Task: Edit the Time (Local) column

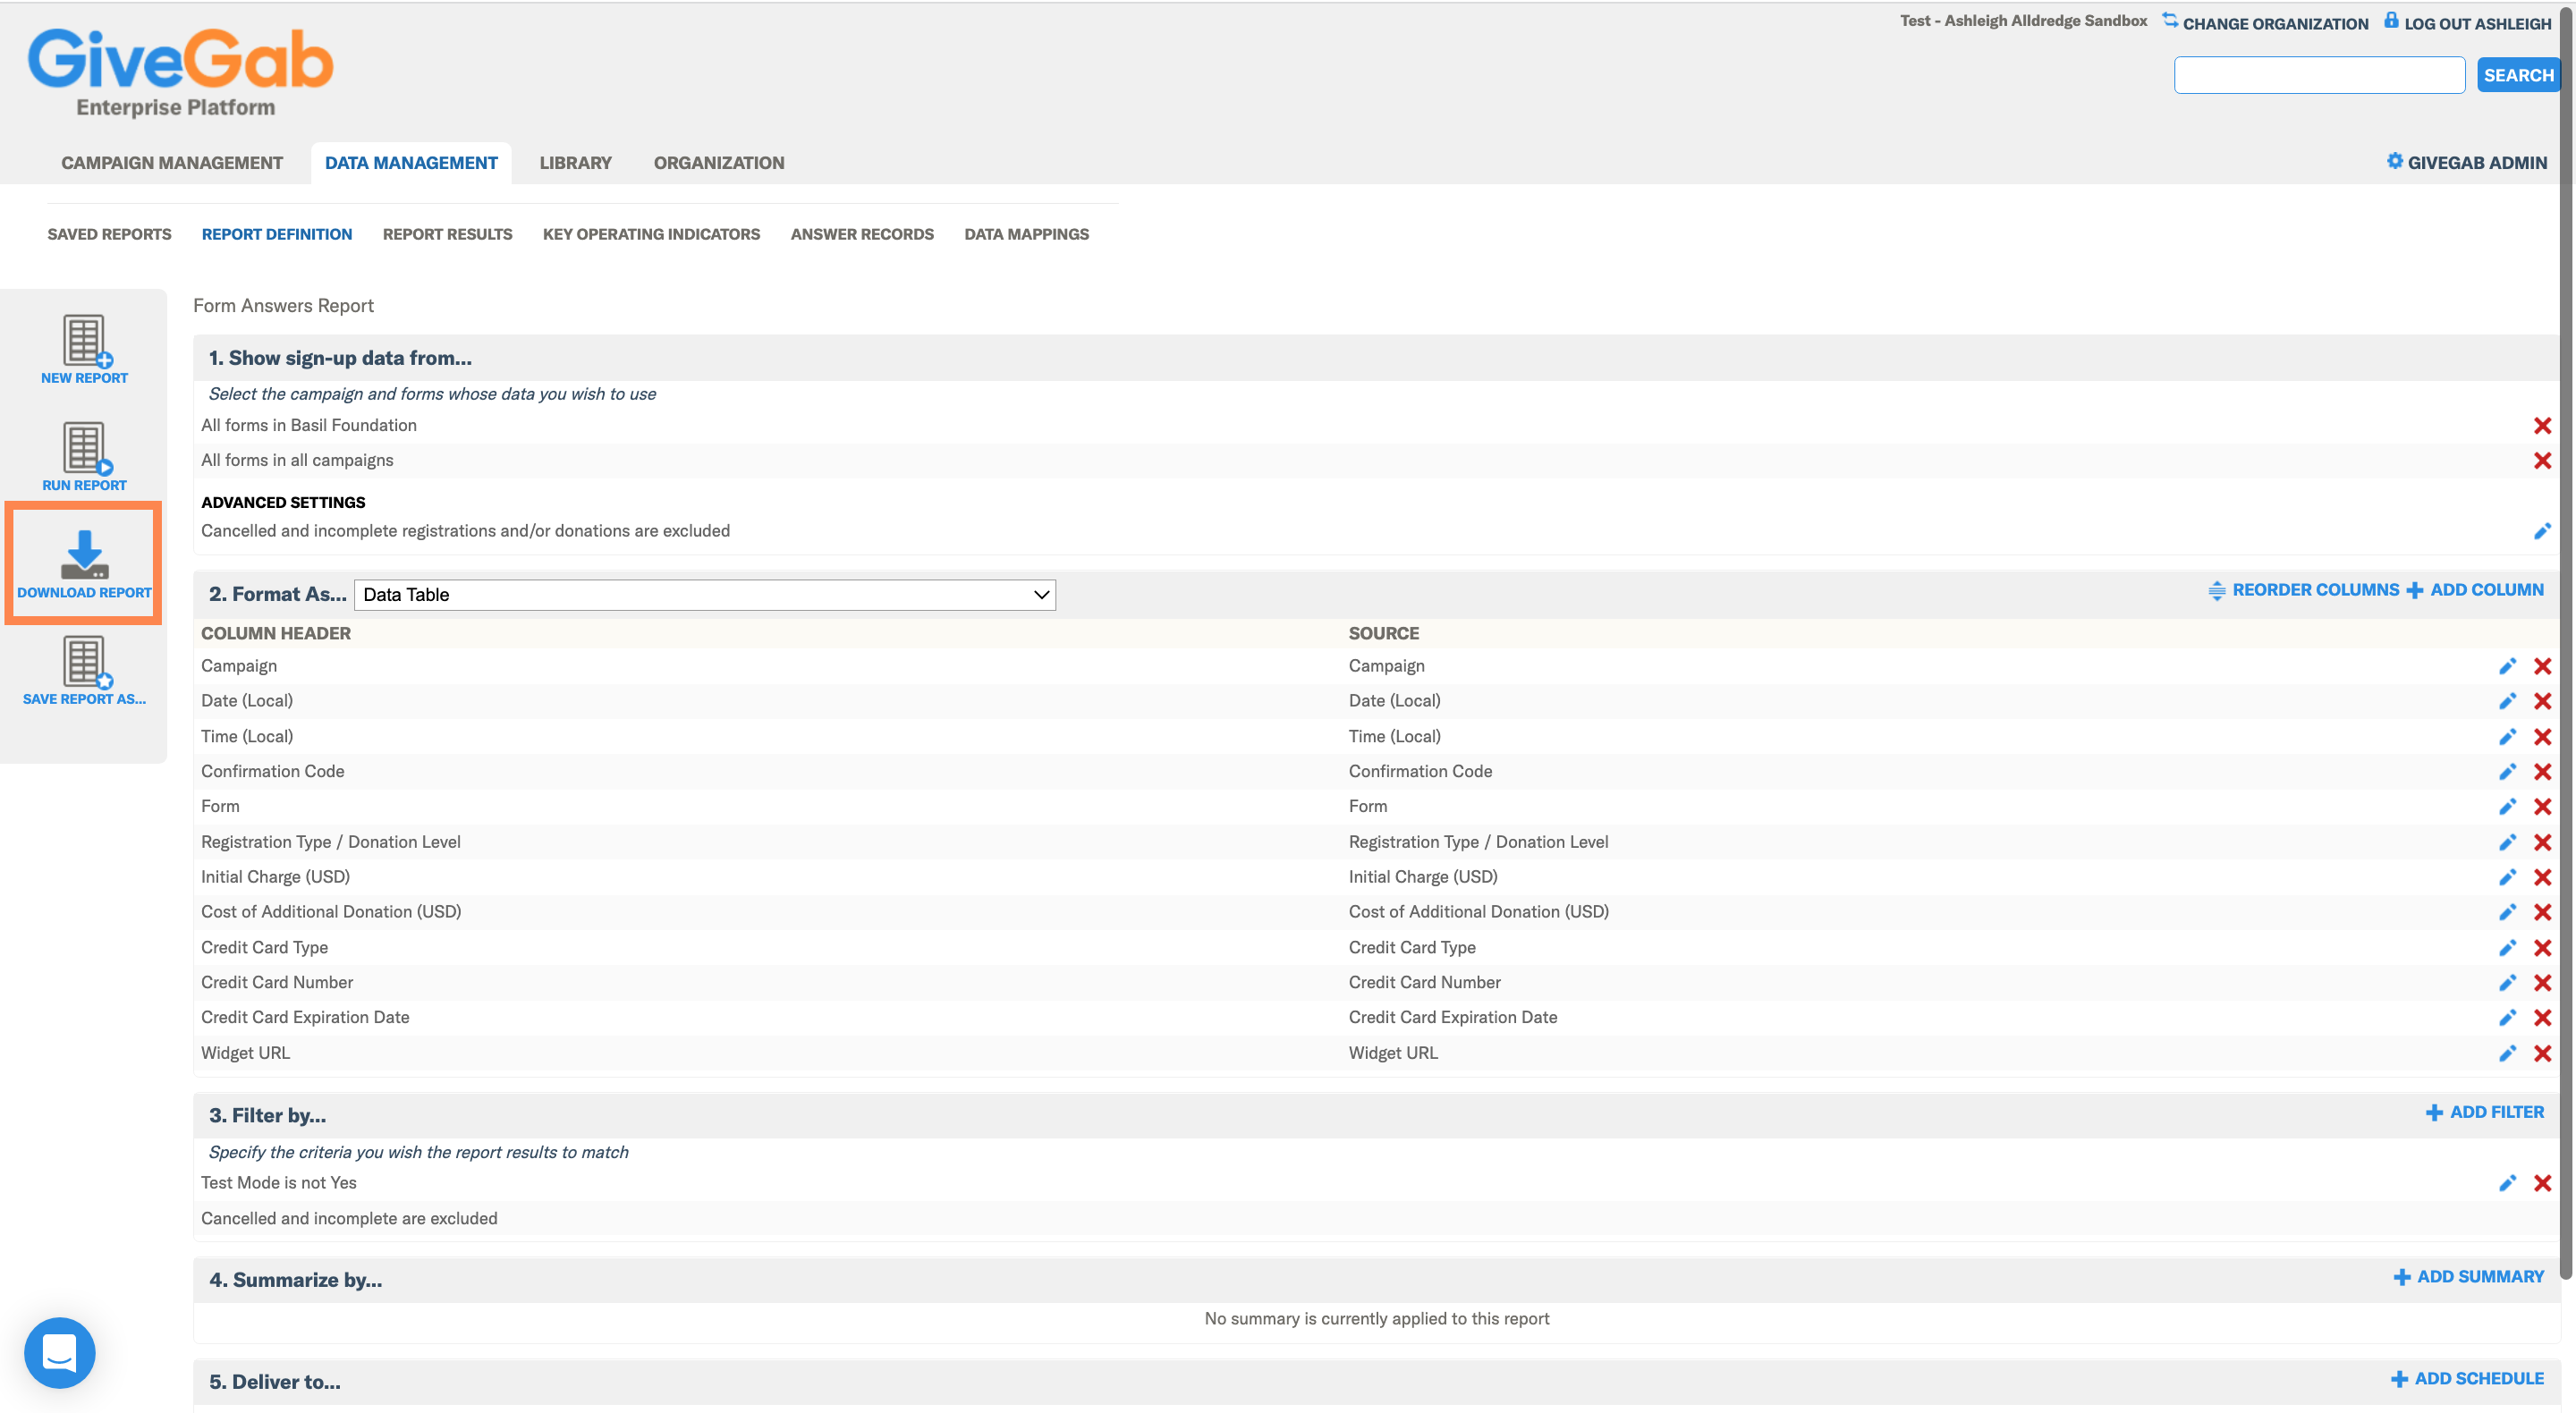Action: click(2507, 737)
